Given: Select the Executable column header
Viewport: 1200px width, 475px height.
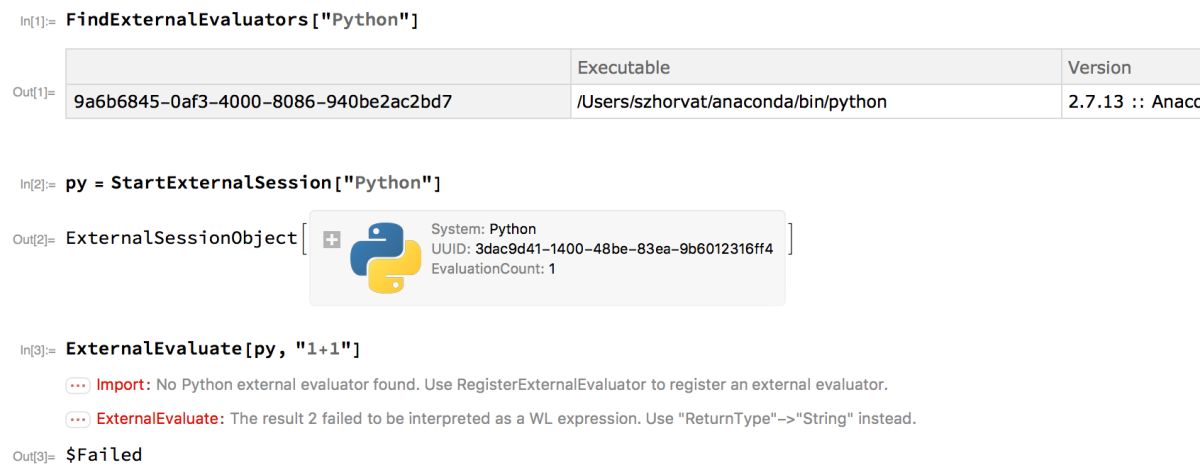Looking at the screenshot, I should 623,68.
